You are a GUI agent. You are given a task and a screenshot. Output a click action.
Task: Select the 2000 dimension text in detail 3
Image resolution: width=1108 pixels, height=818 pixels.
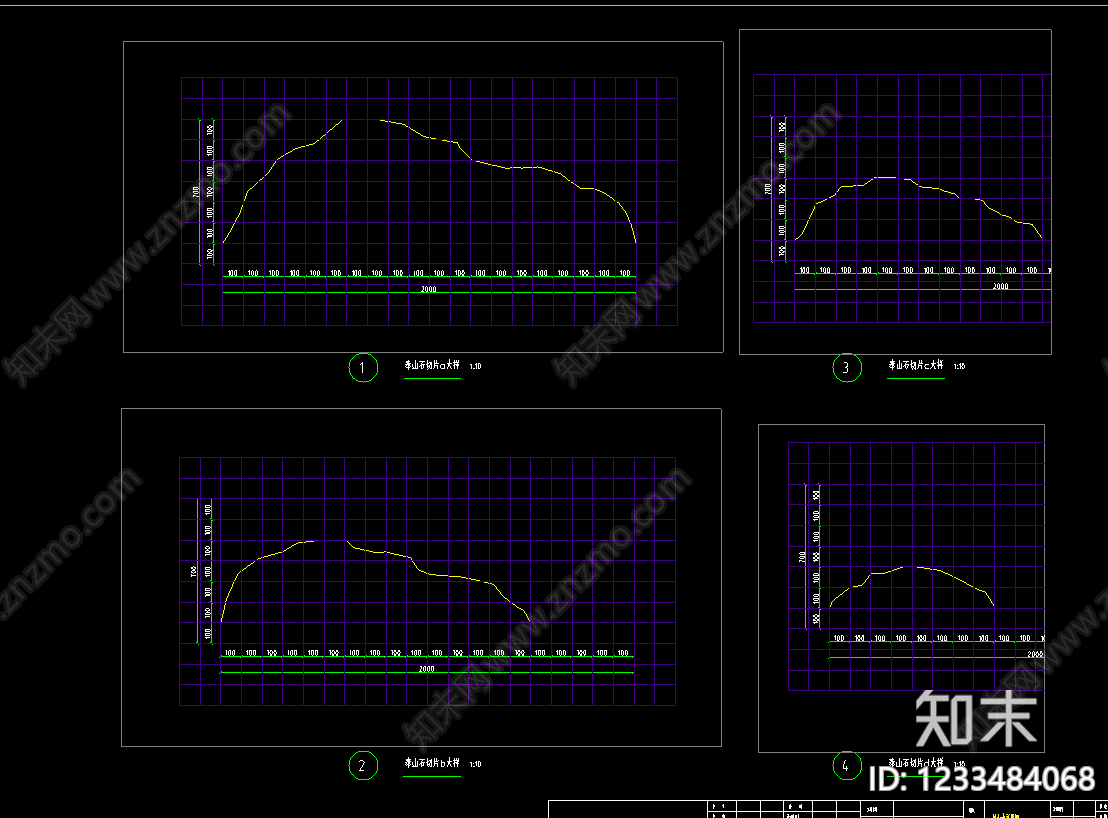pos(1001,286)
